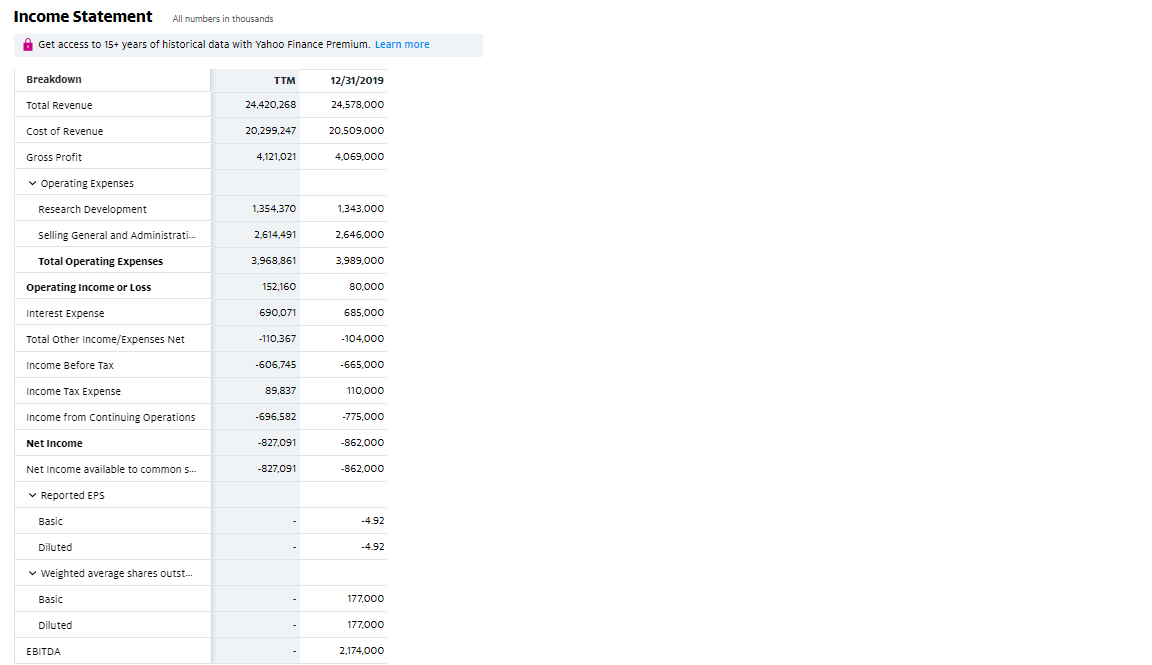Click the Total Revenue row label
Viewport: 1152px width, 665px height.
point(60,106)
